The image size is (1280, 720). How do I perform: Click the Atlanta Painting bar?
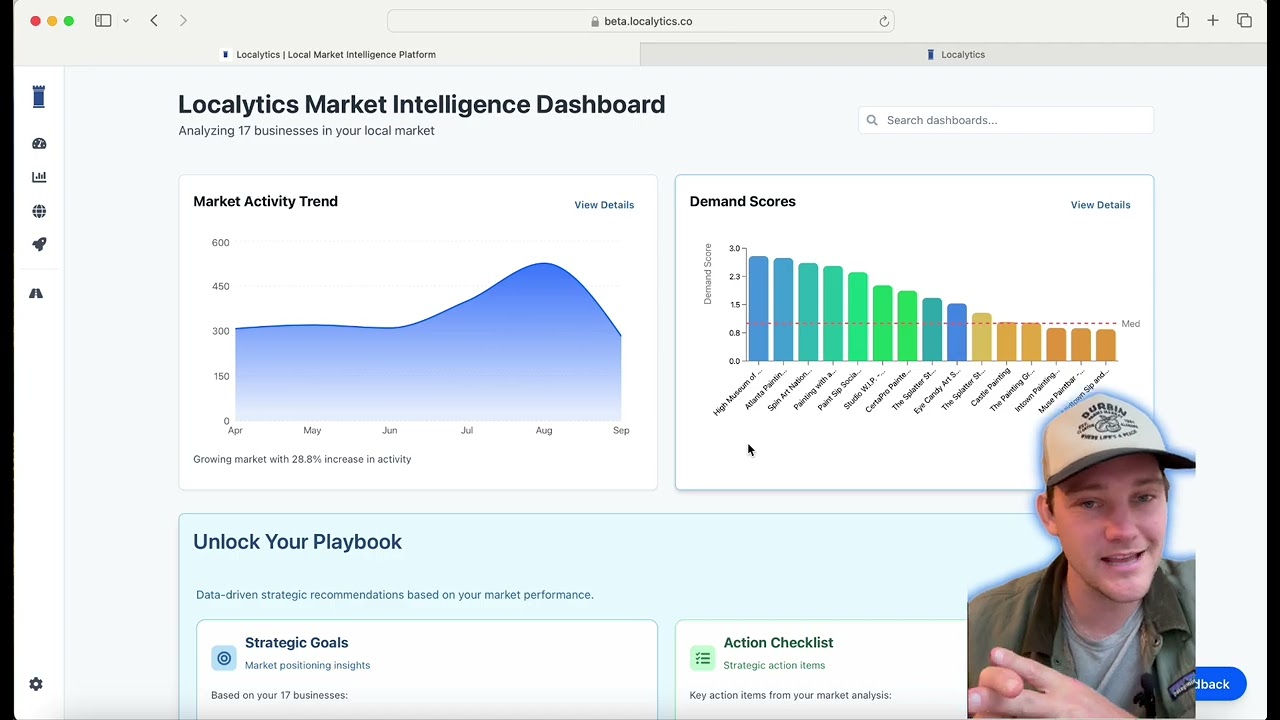tap(783, 310)
